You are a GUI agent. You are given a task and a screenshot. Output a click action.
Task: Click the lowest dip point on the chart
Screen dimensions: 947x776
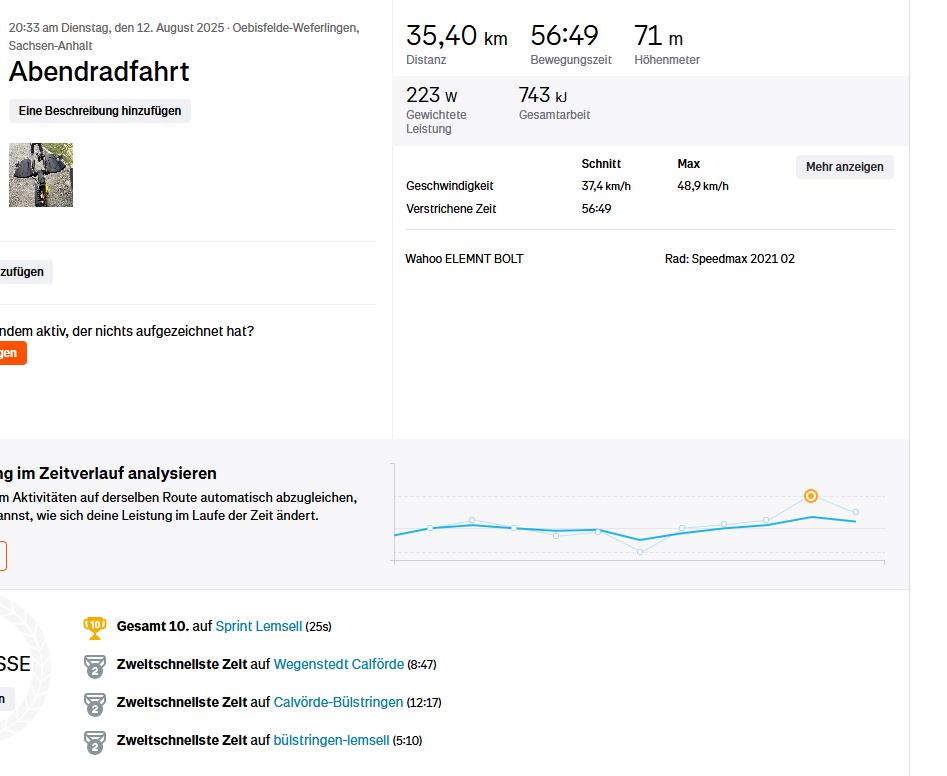coord(640,551)
